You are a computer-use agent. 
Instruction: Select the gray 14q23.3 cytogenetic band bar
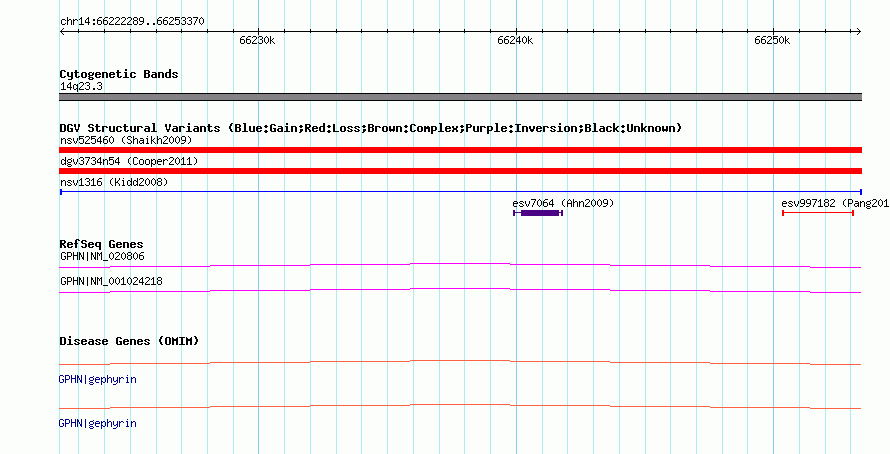pyautogui.click(x=460, y=97)
